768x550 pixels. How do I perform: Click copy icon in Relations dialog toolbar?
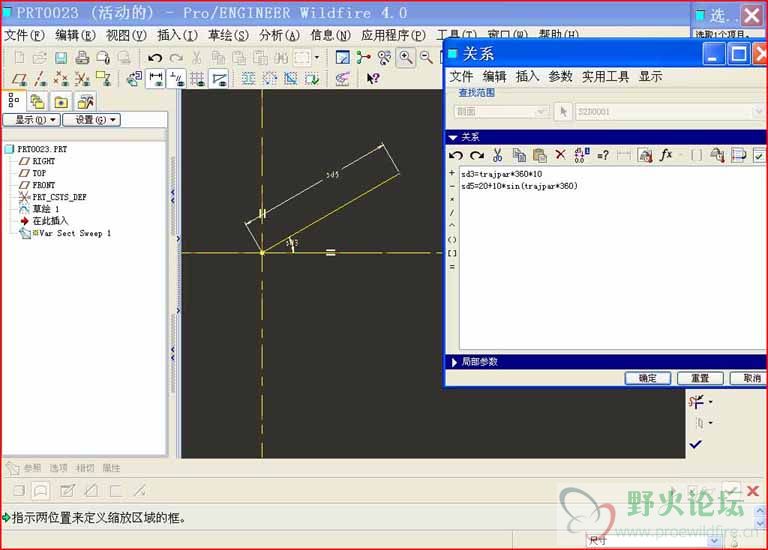click(519, 156)
